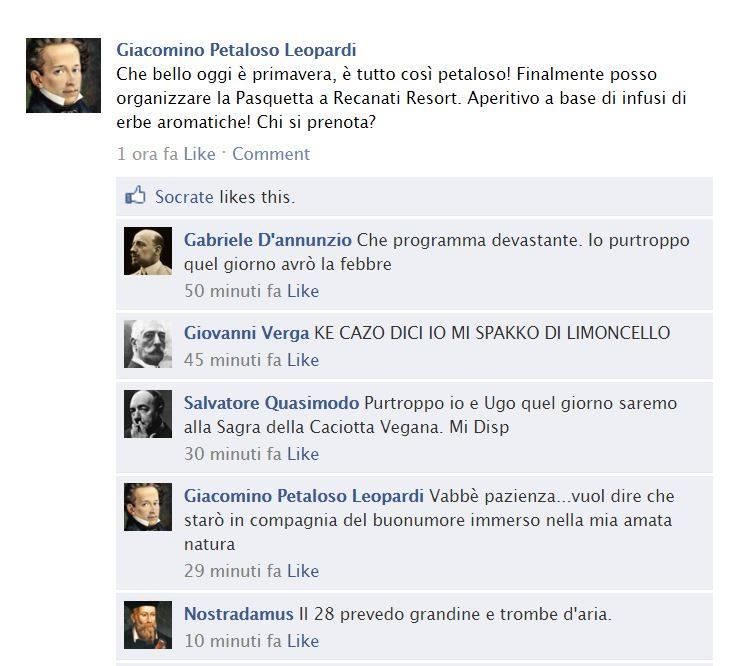Click Comment under the main post
This screenshot has height=666, width=731.
(x=271, y=154)
